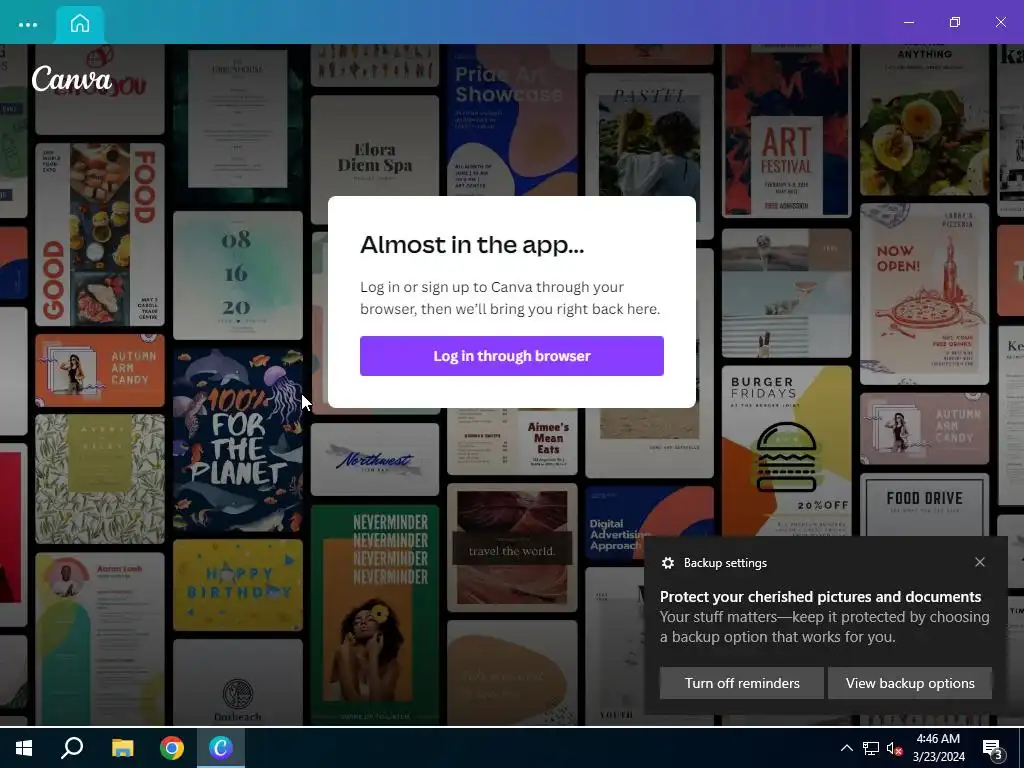Click the Art Festival poster thumbnail

[x=786, y=131]
